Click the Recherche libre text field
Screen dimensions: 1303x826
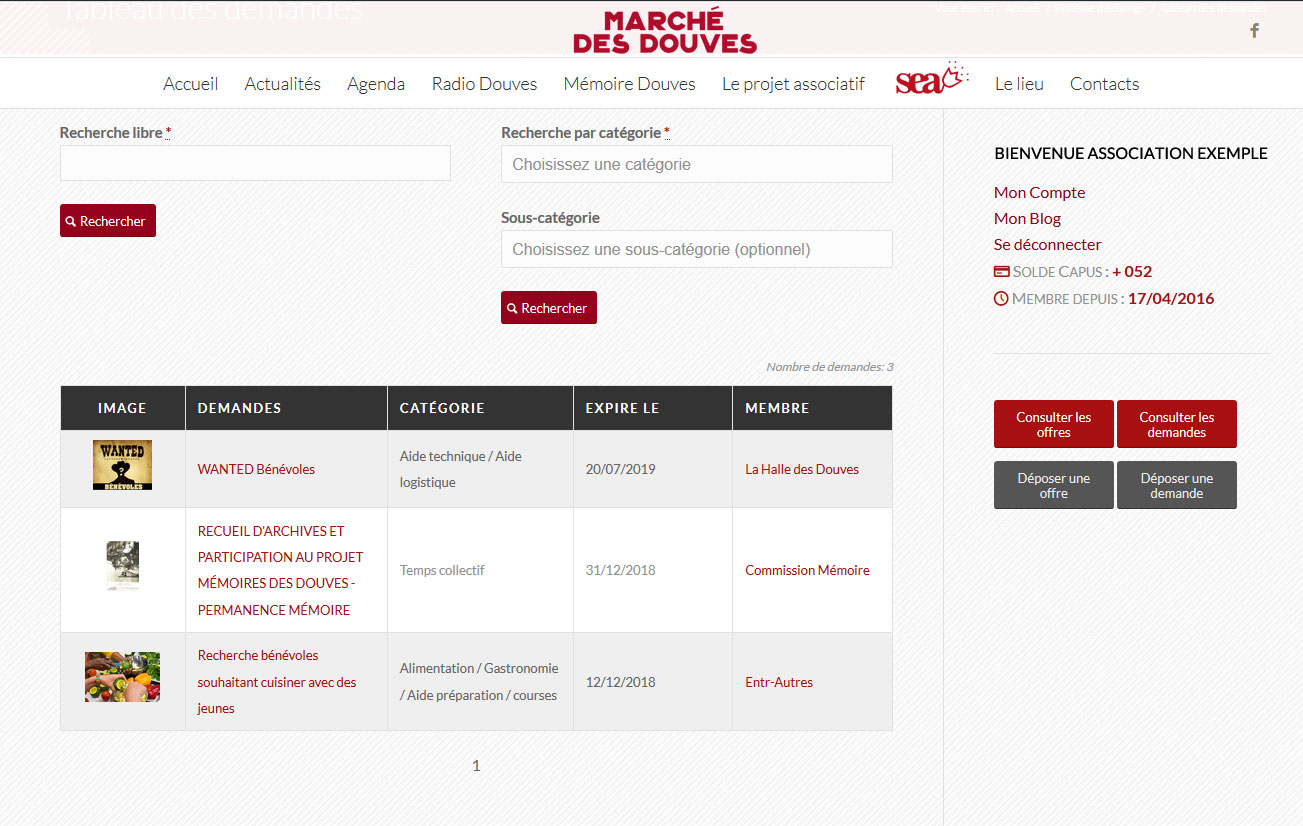coord(255,163)
